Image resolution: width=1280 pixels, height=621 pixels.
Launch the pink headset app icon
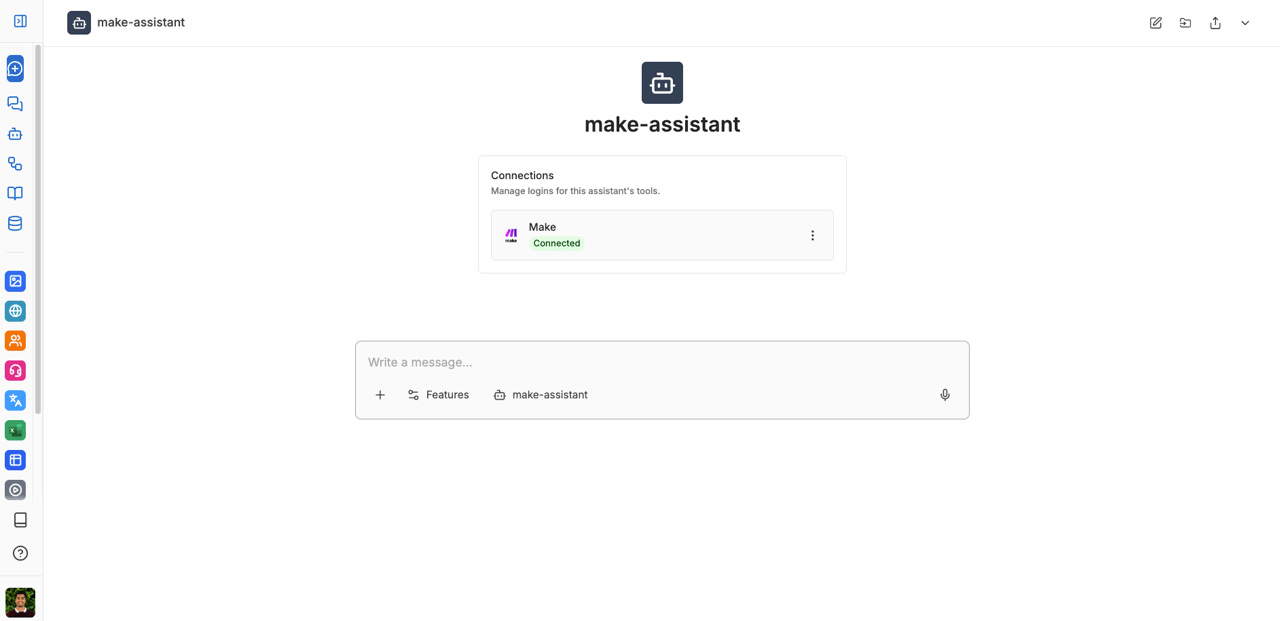click(15, 371)
